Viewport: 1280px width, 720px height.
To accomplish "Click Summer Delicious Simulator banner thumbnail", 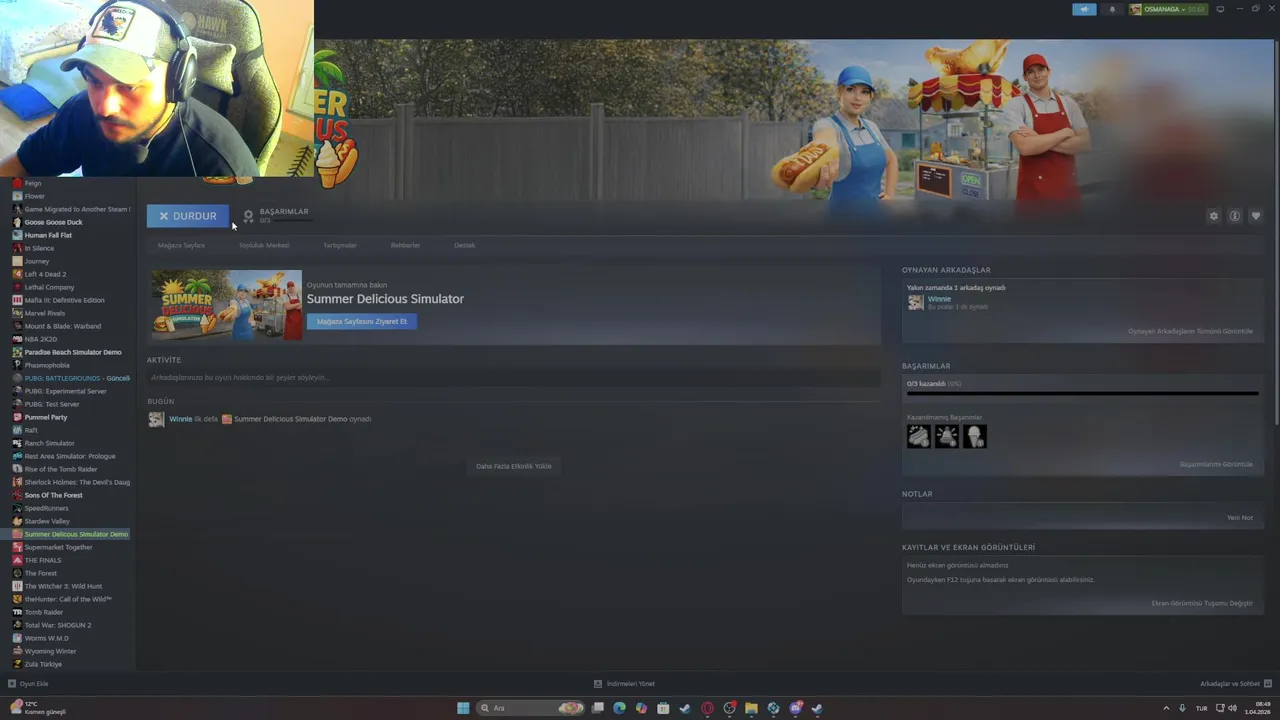I will tap(226, 305).
